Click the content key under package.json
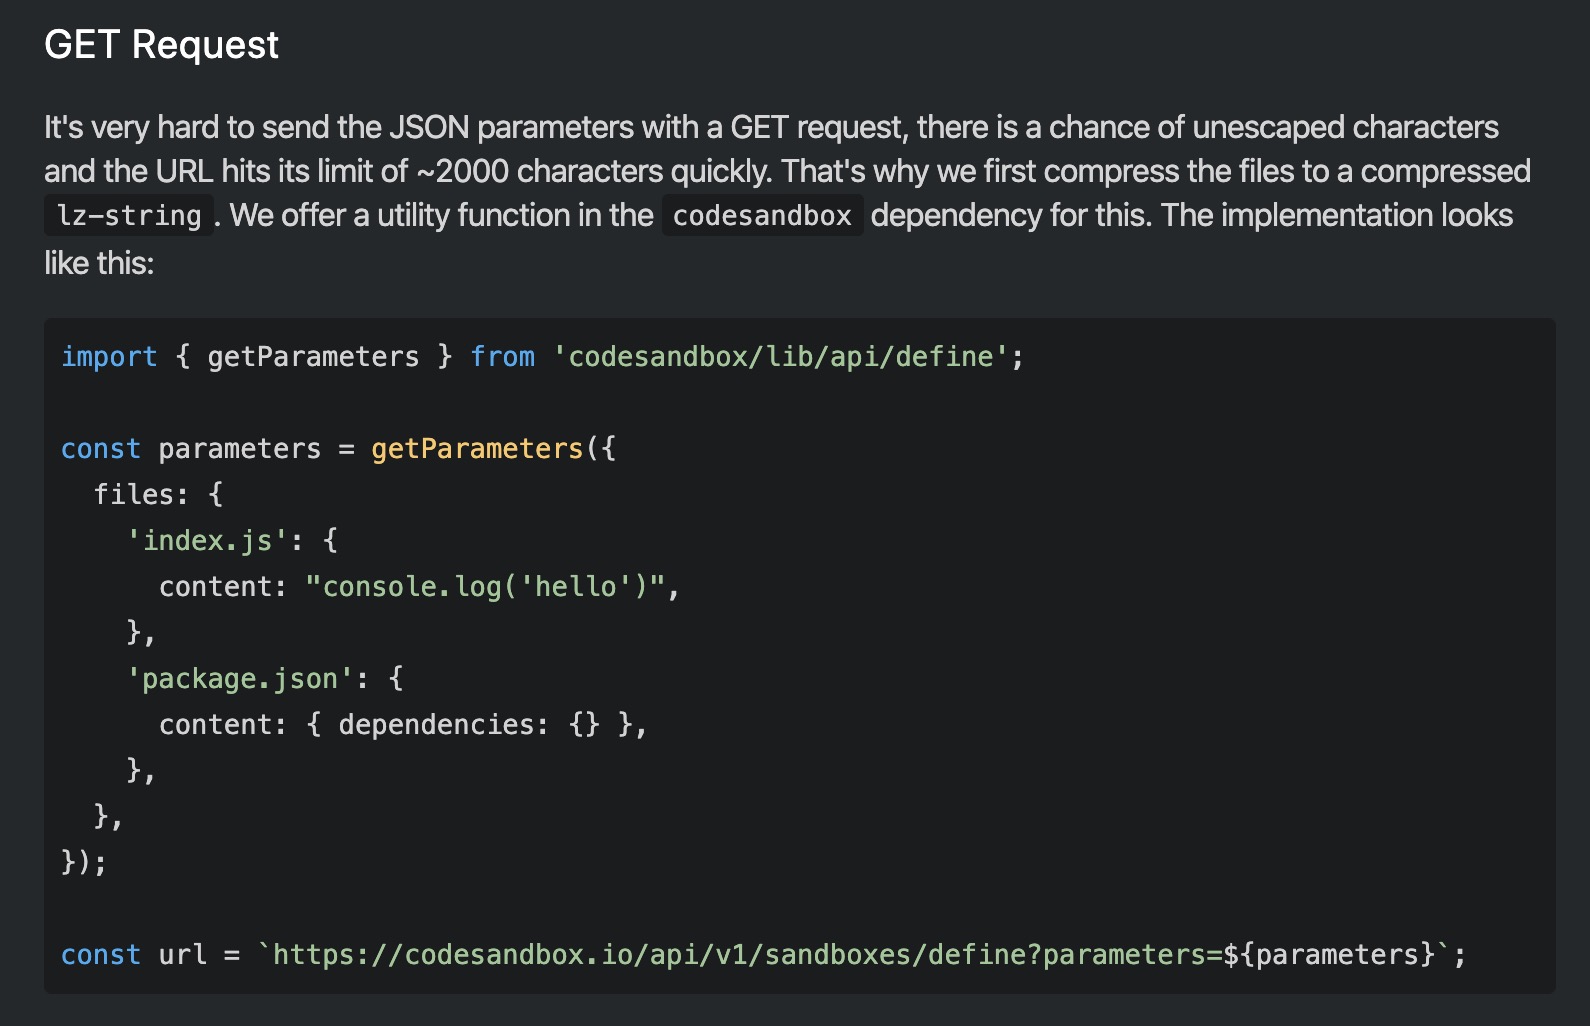The width and height of the screenshot is (1590, 1026). [216, 725]
